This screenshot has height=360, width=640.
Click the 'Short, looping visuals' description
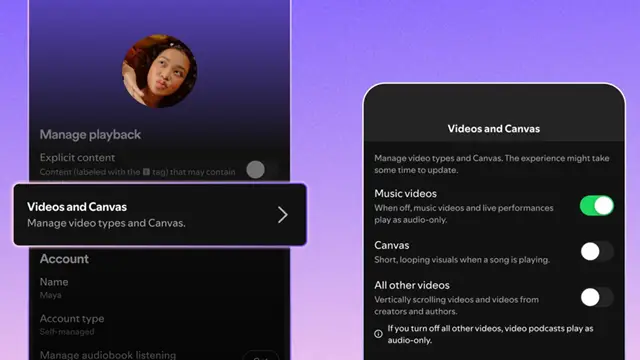(x=462, y=260)
